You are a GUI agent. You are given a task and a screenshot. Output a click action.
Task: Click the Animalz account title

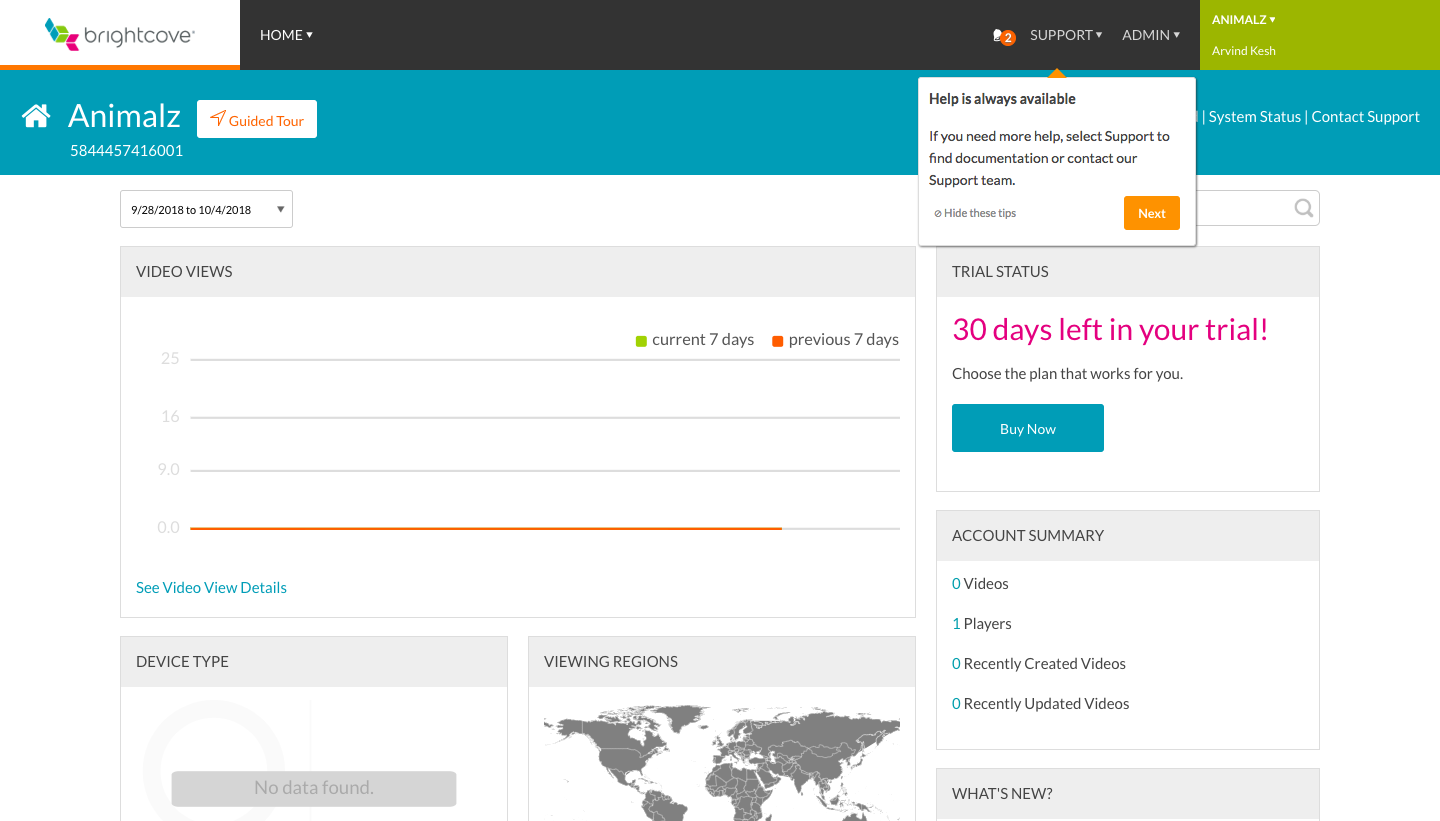pyautogui.click(x=124, y=116)
